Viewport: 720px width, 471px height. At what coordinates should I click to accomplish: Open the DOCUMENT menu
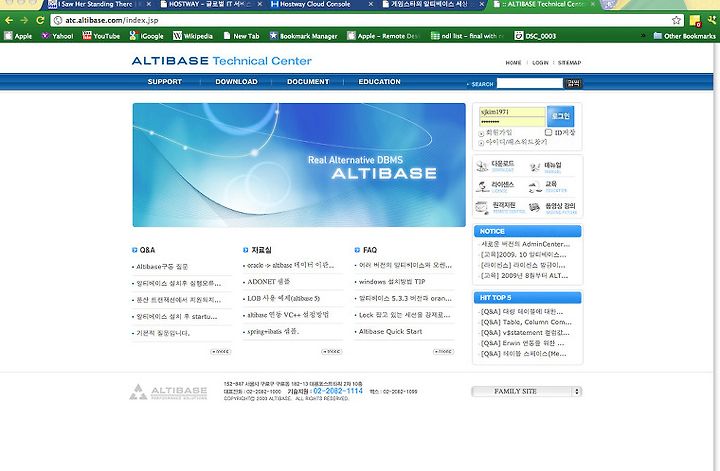point(308,82)
